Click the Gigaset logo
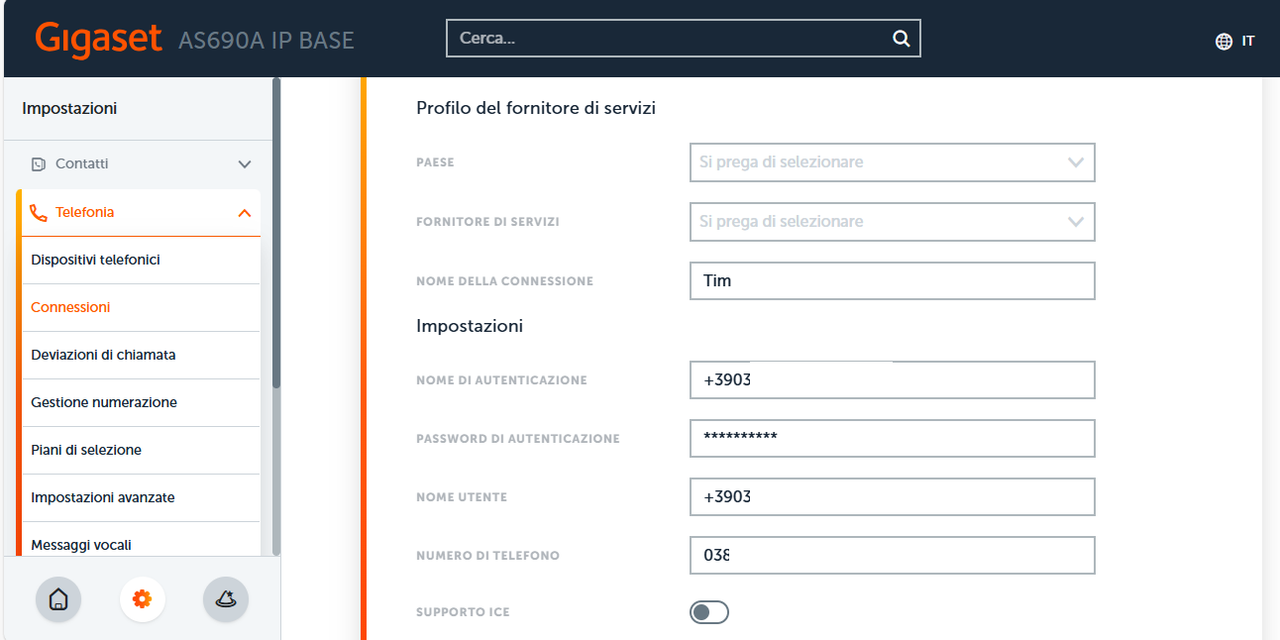1280x640 pixels. (98, 39)
